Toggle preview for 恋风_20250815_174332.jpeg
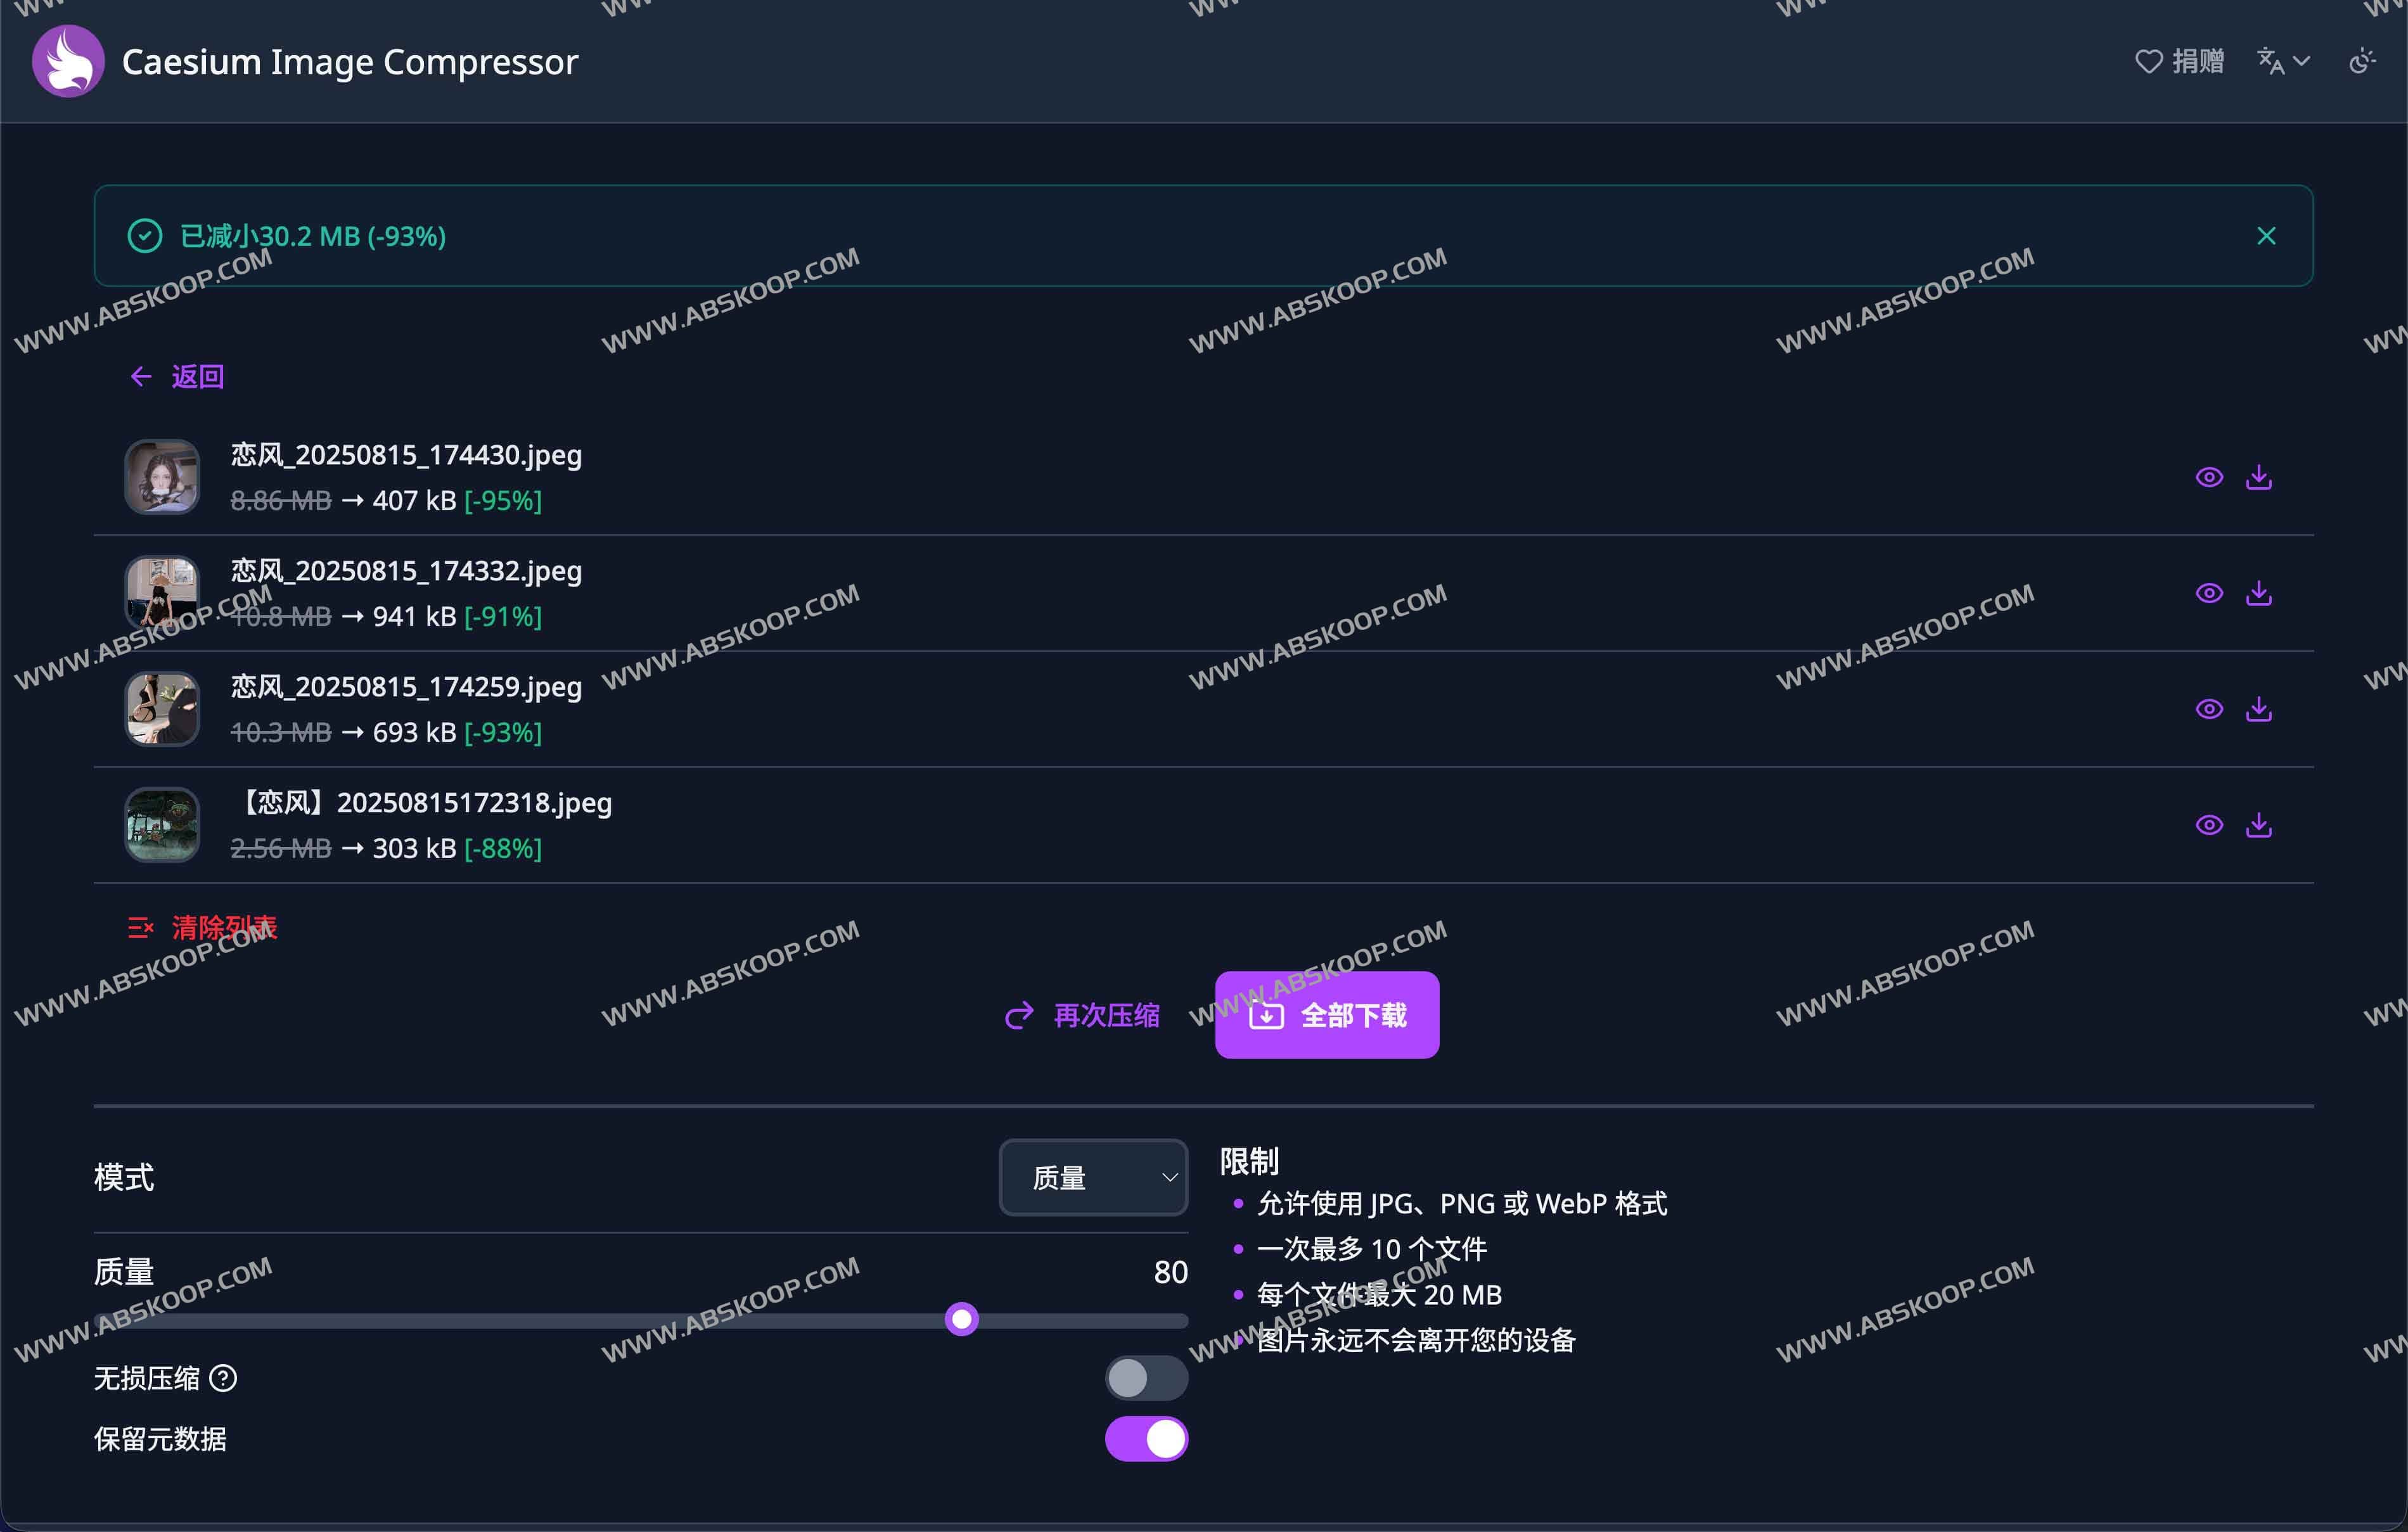The width and height of the screenshot is (2408, 1532). tap(2210, 592)
